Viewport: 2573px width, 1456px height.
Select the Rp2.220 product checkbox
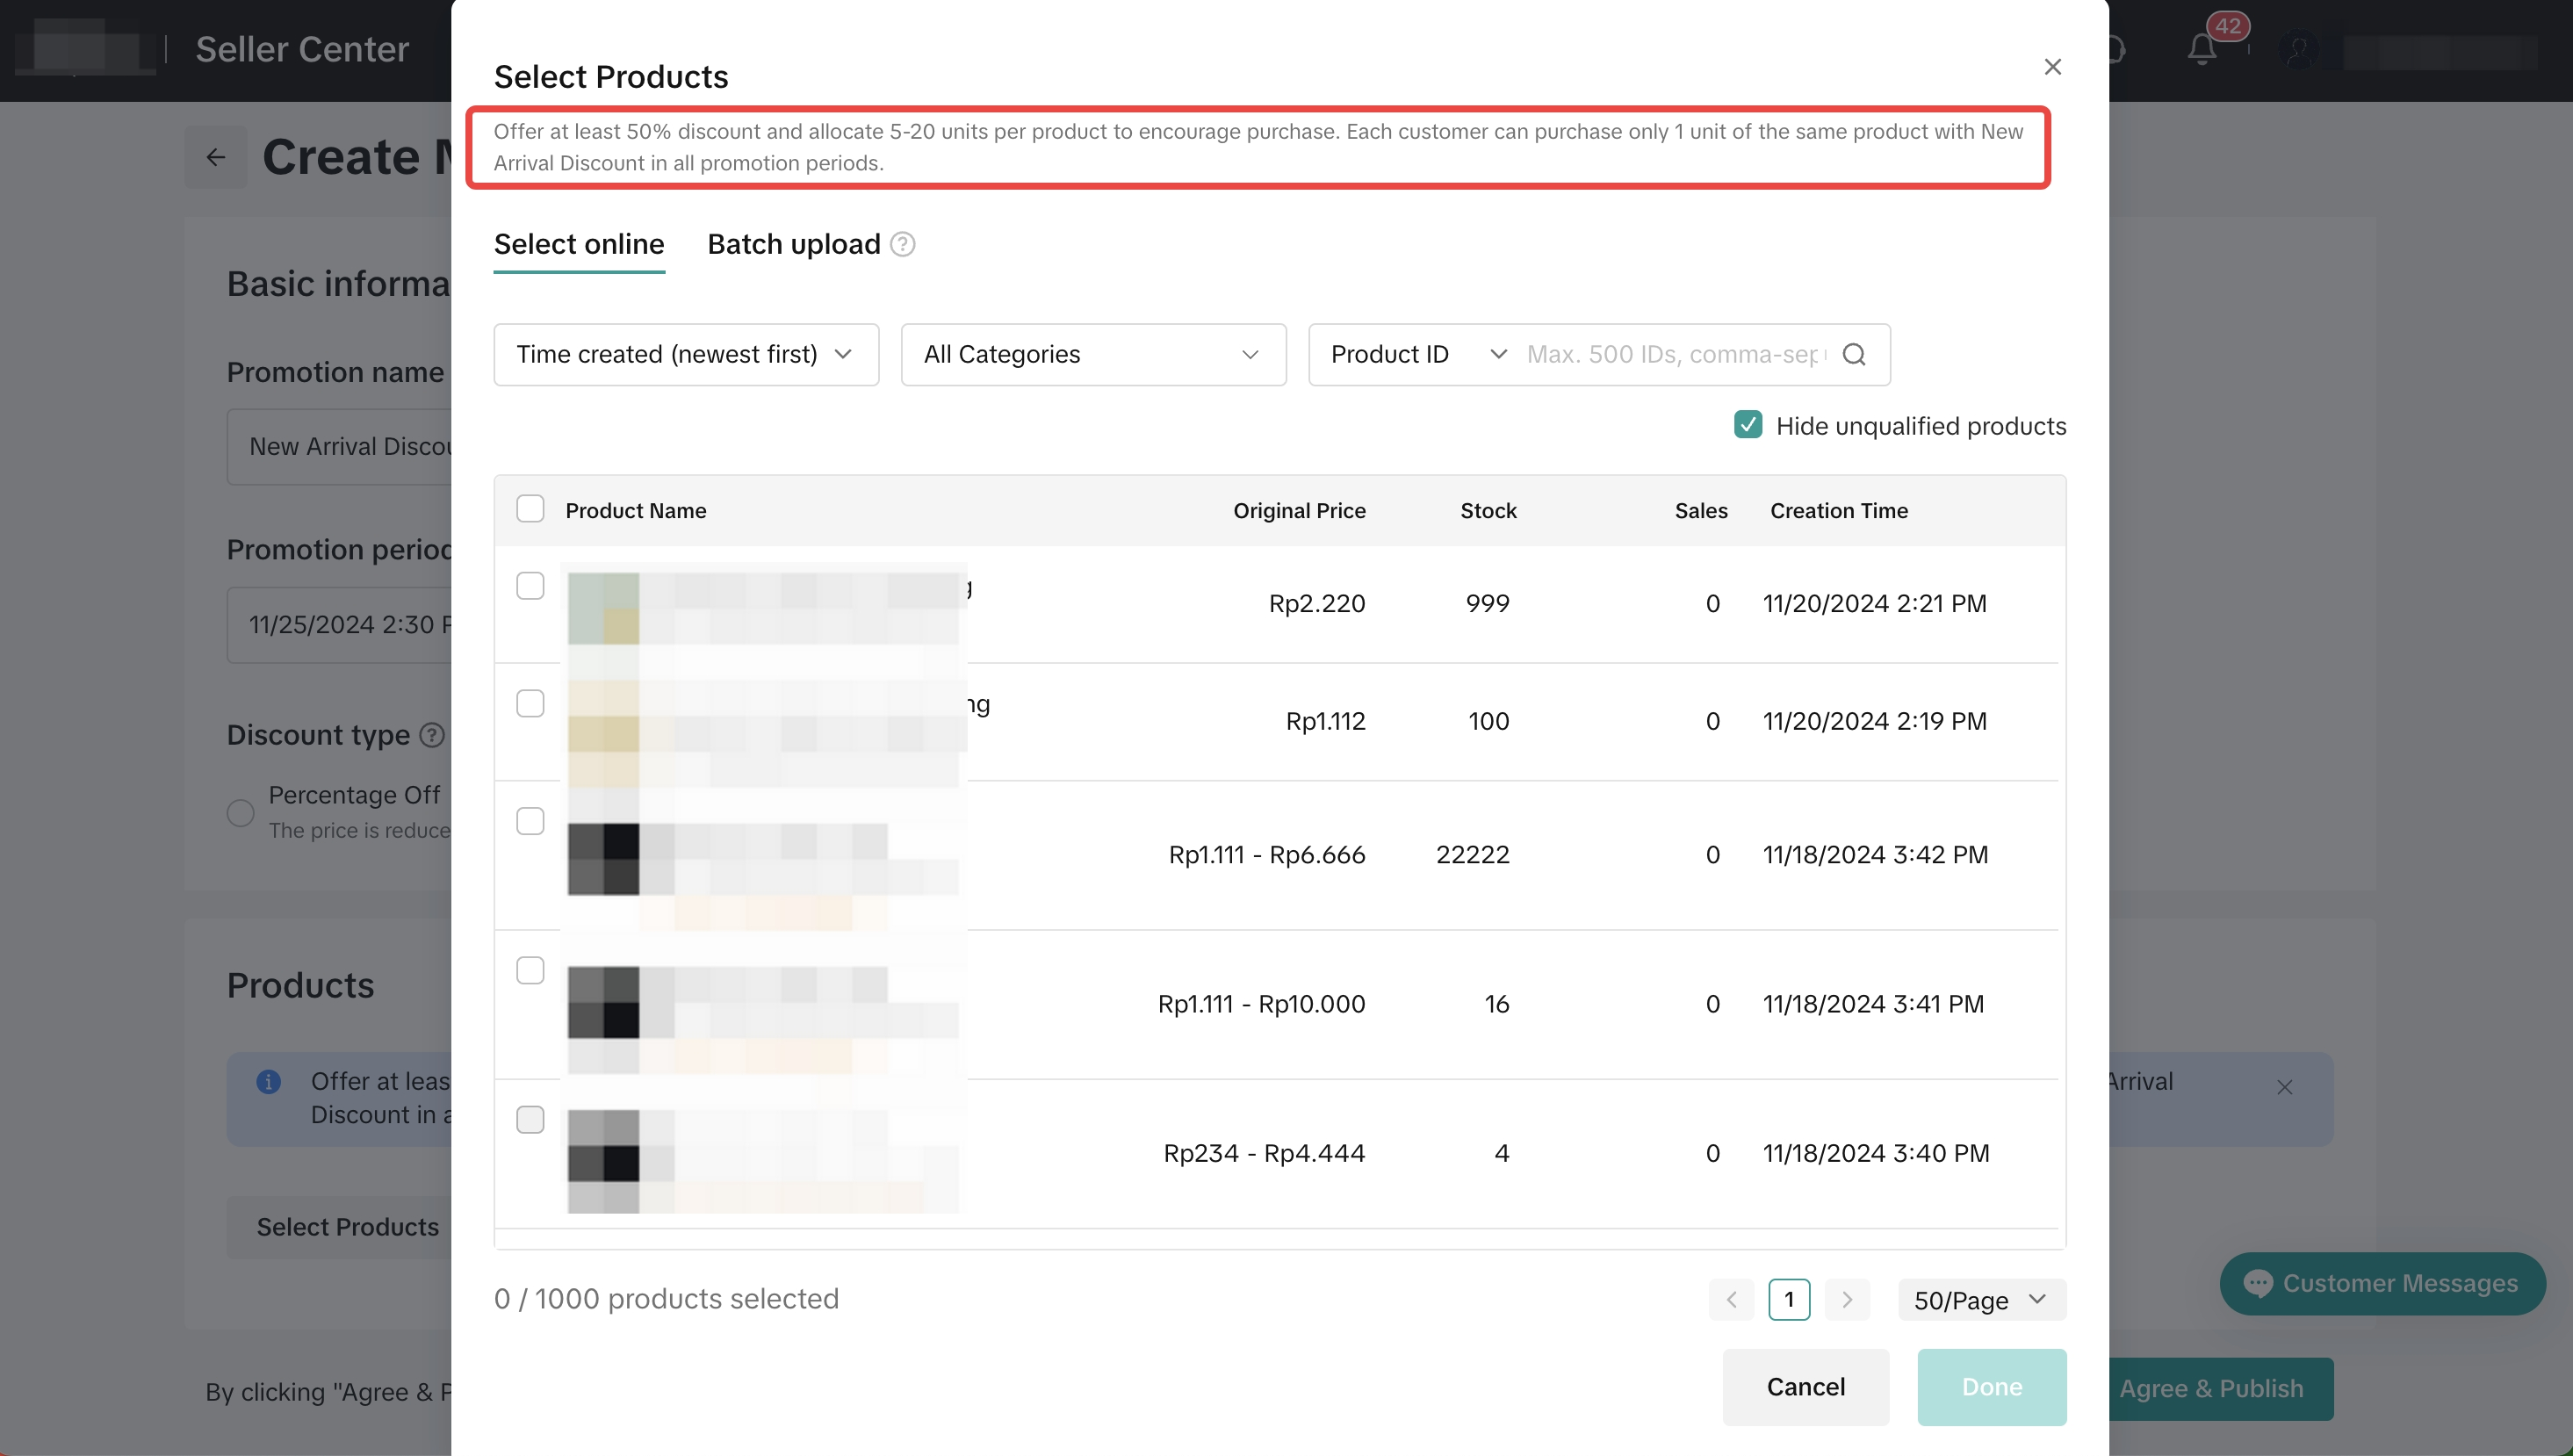pyautogui.click(x=530, y=586)
